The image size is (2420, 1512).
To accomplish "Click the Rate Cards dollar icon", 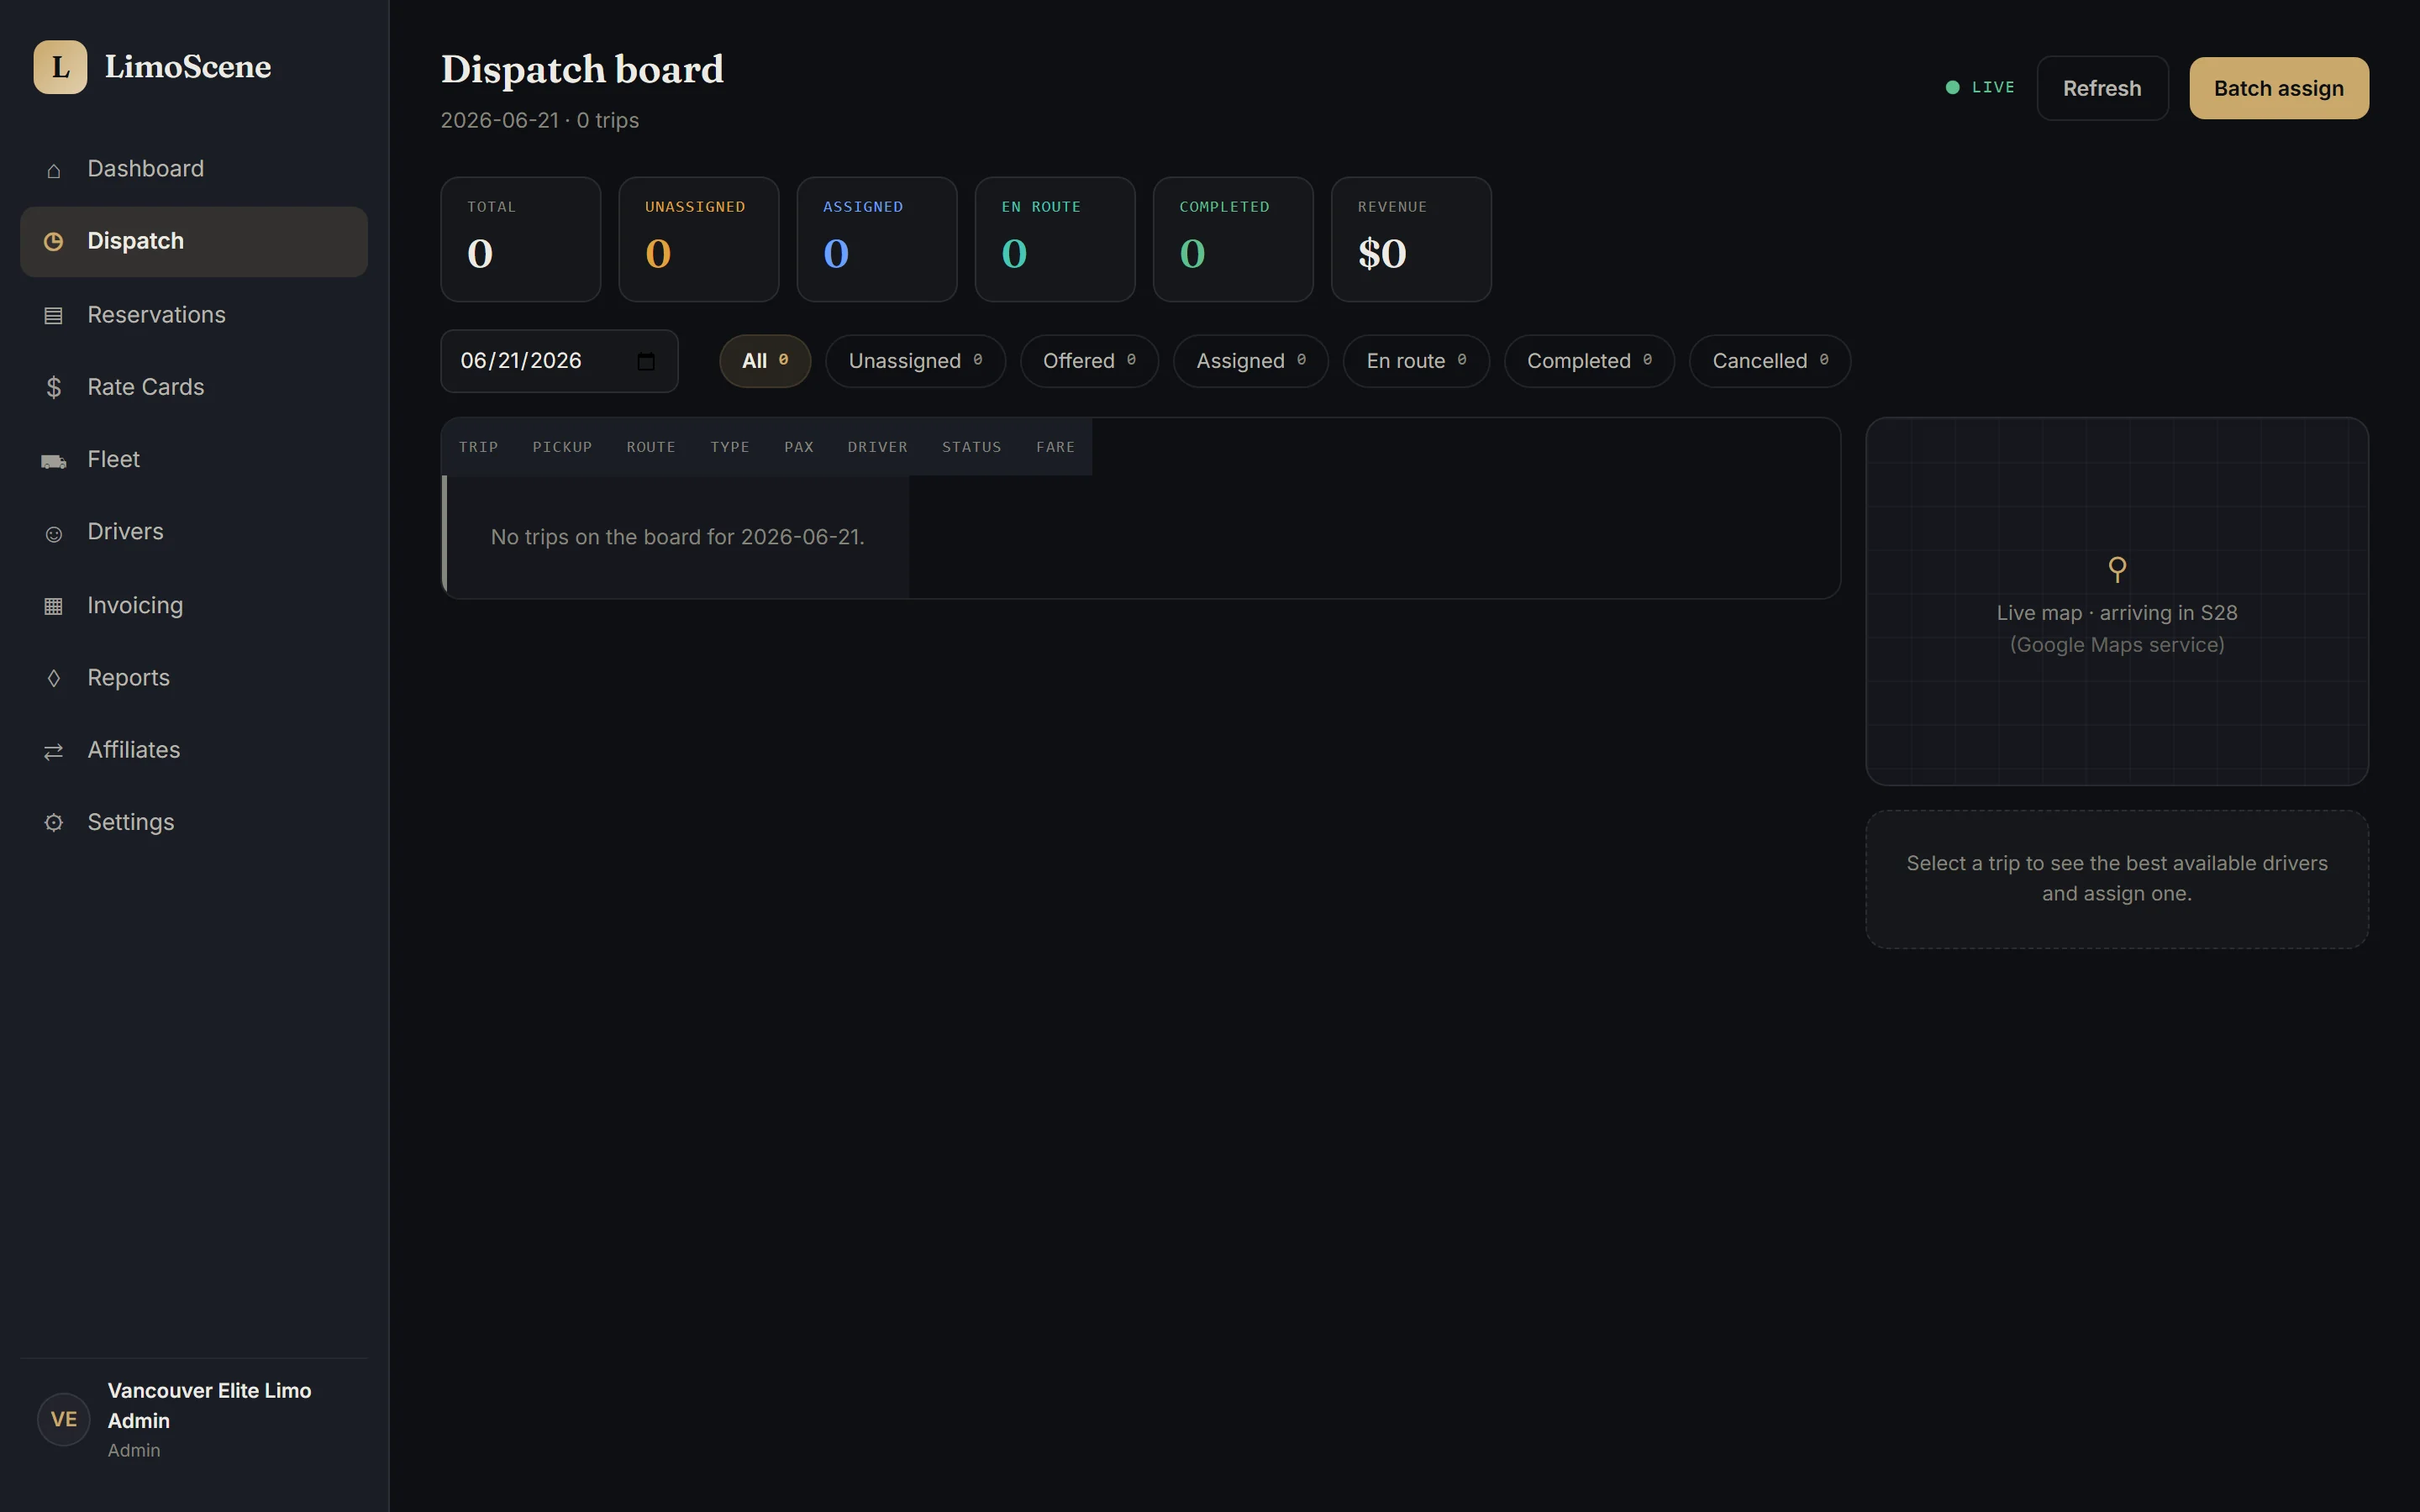I will [x=54, y=387].
